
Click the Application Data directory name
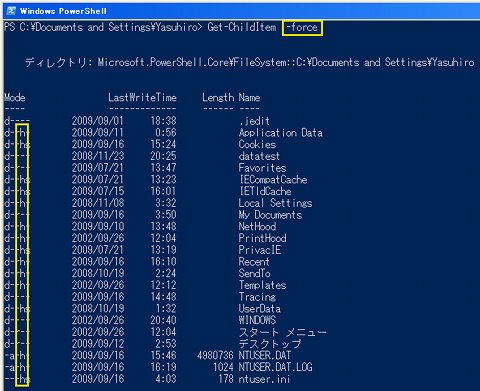pyautogui.click(x=281, y=133)
